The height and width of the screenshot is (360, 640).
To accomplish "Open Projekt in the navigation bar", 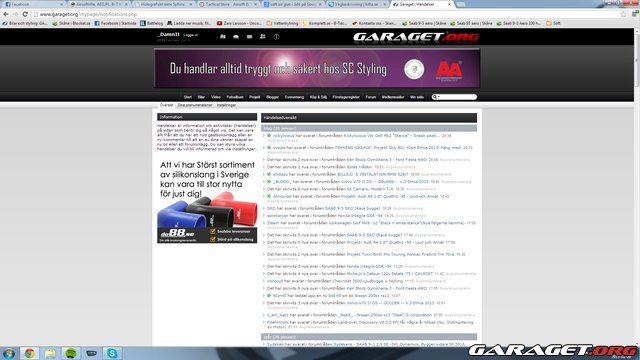I will (255, 97).
